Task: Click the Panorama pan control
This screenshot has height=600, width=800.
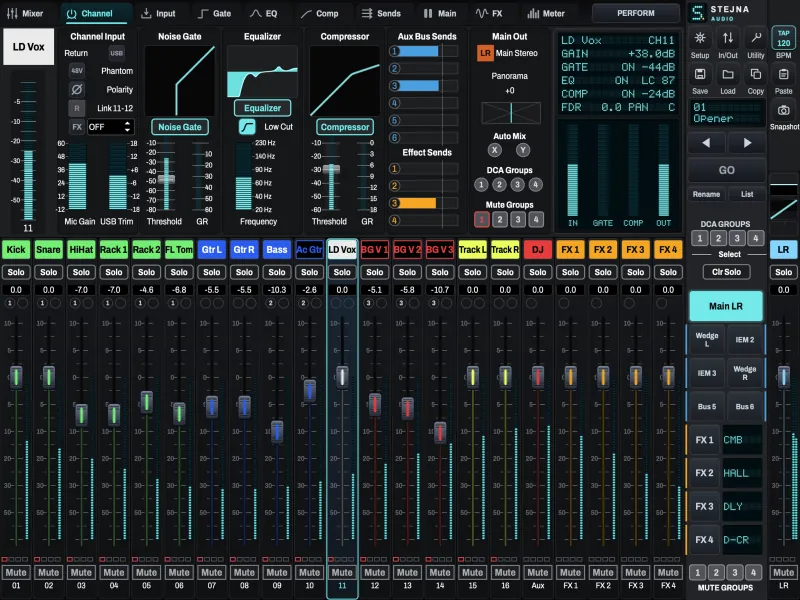Action: point(511,113)
